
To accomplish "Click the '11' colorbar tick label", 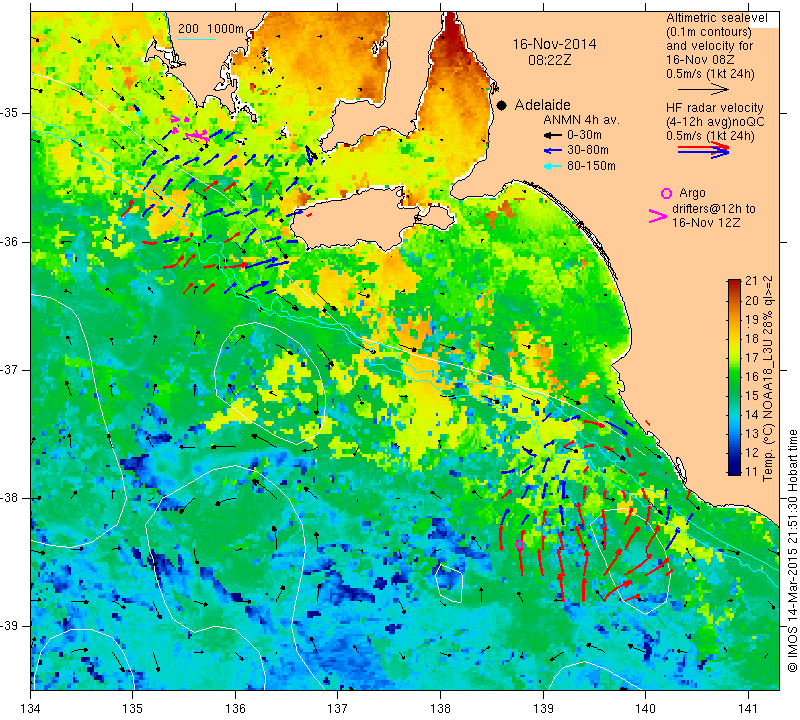I will pos(752,471).
